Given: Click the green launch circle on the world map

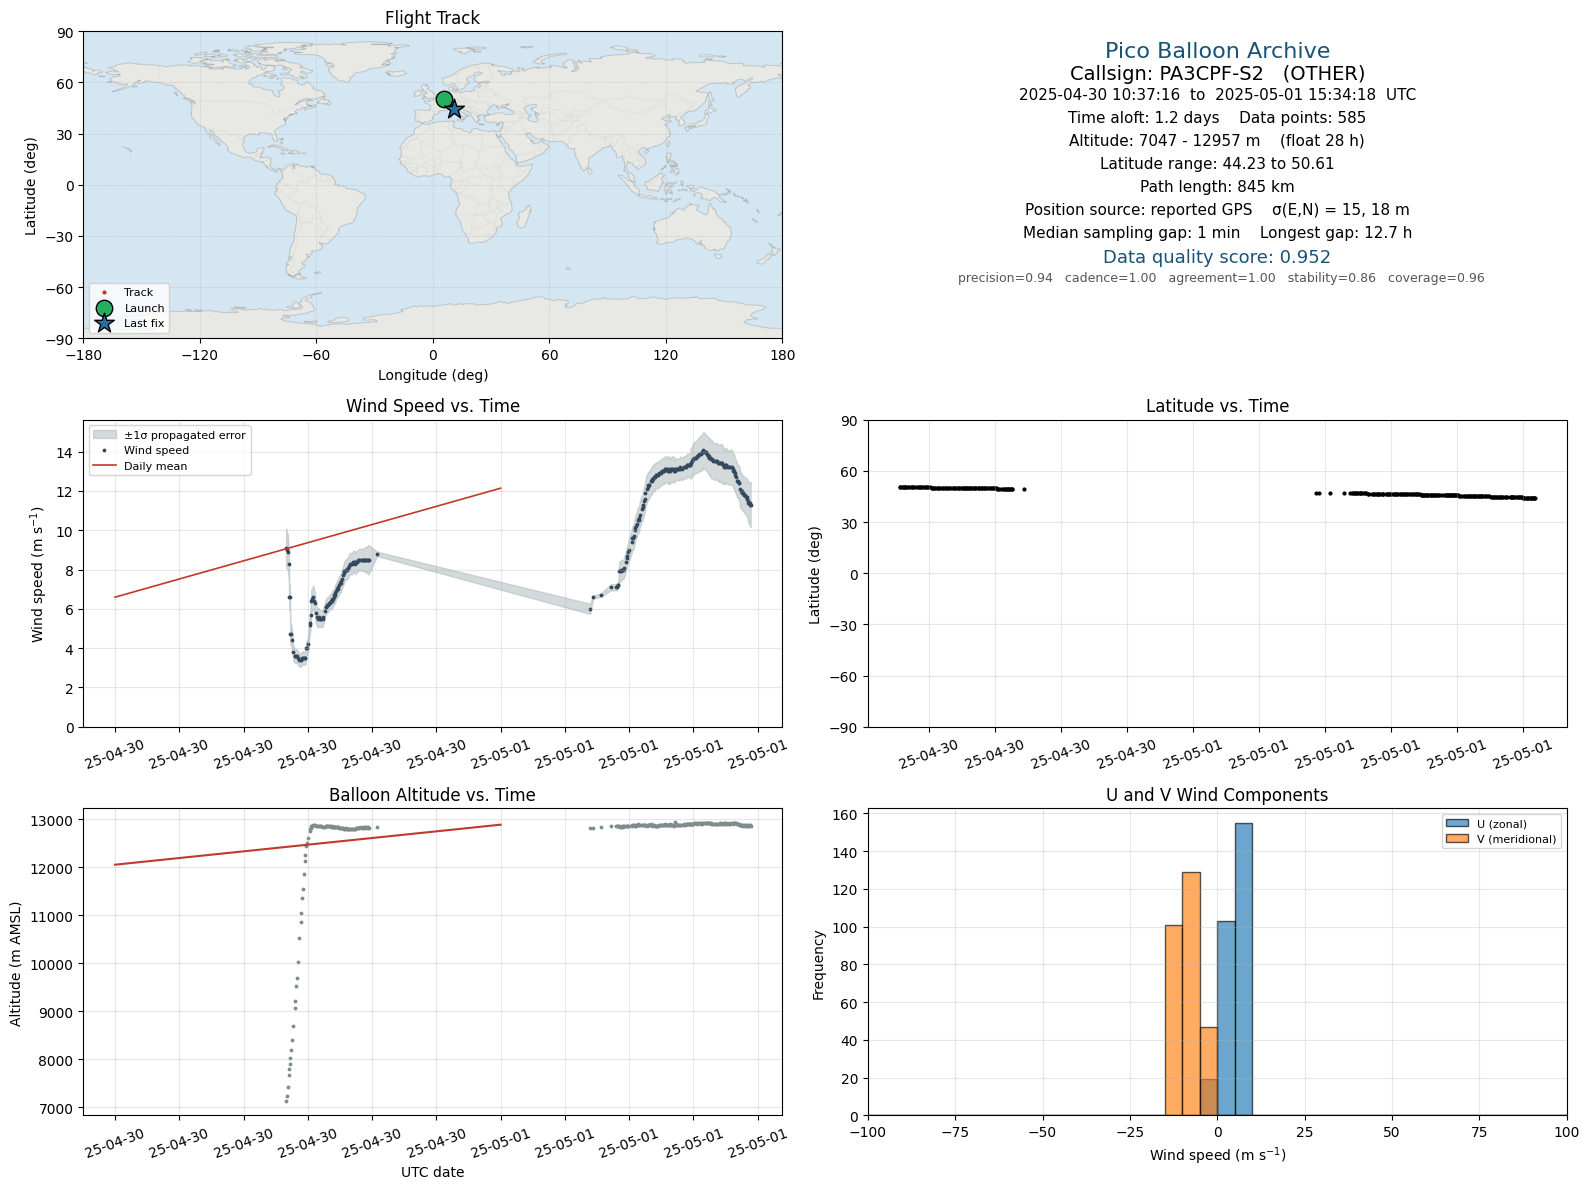Looking at the screenshot, I should pyautogui.click(x=444, y=99).
